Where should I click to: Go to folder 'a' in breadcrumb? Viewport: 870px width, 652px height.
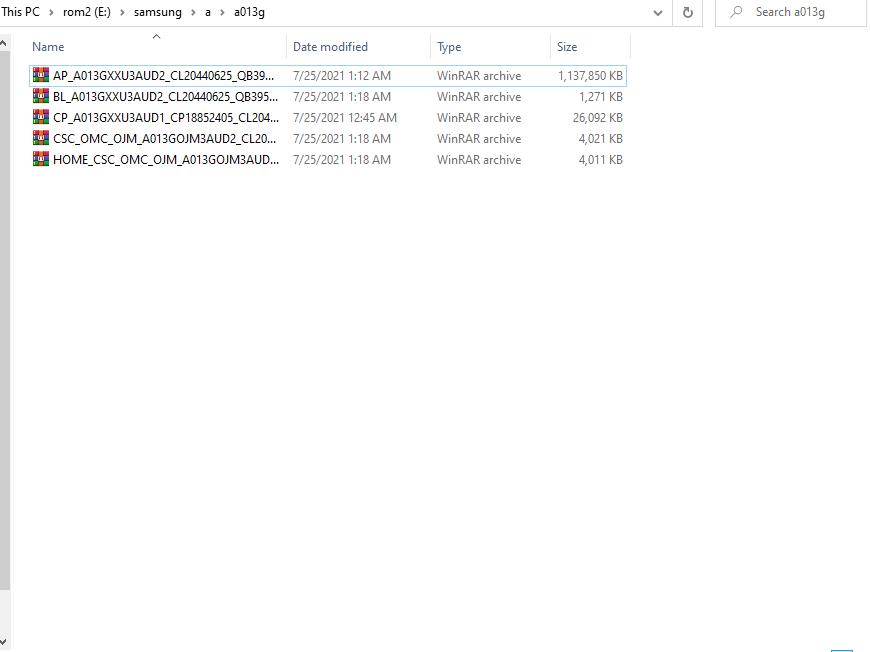[208, 12]
